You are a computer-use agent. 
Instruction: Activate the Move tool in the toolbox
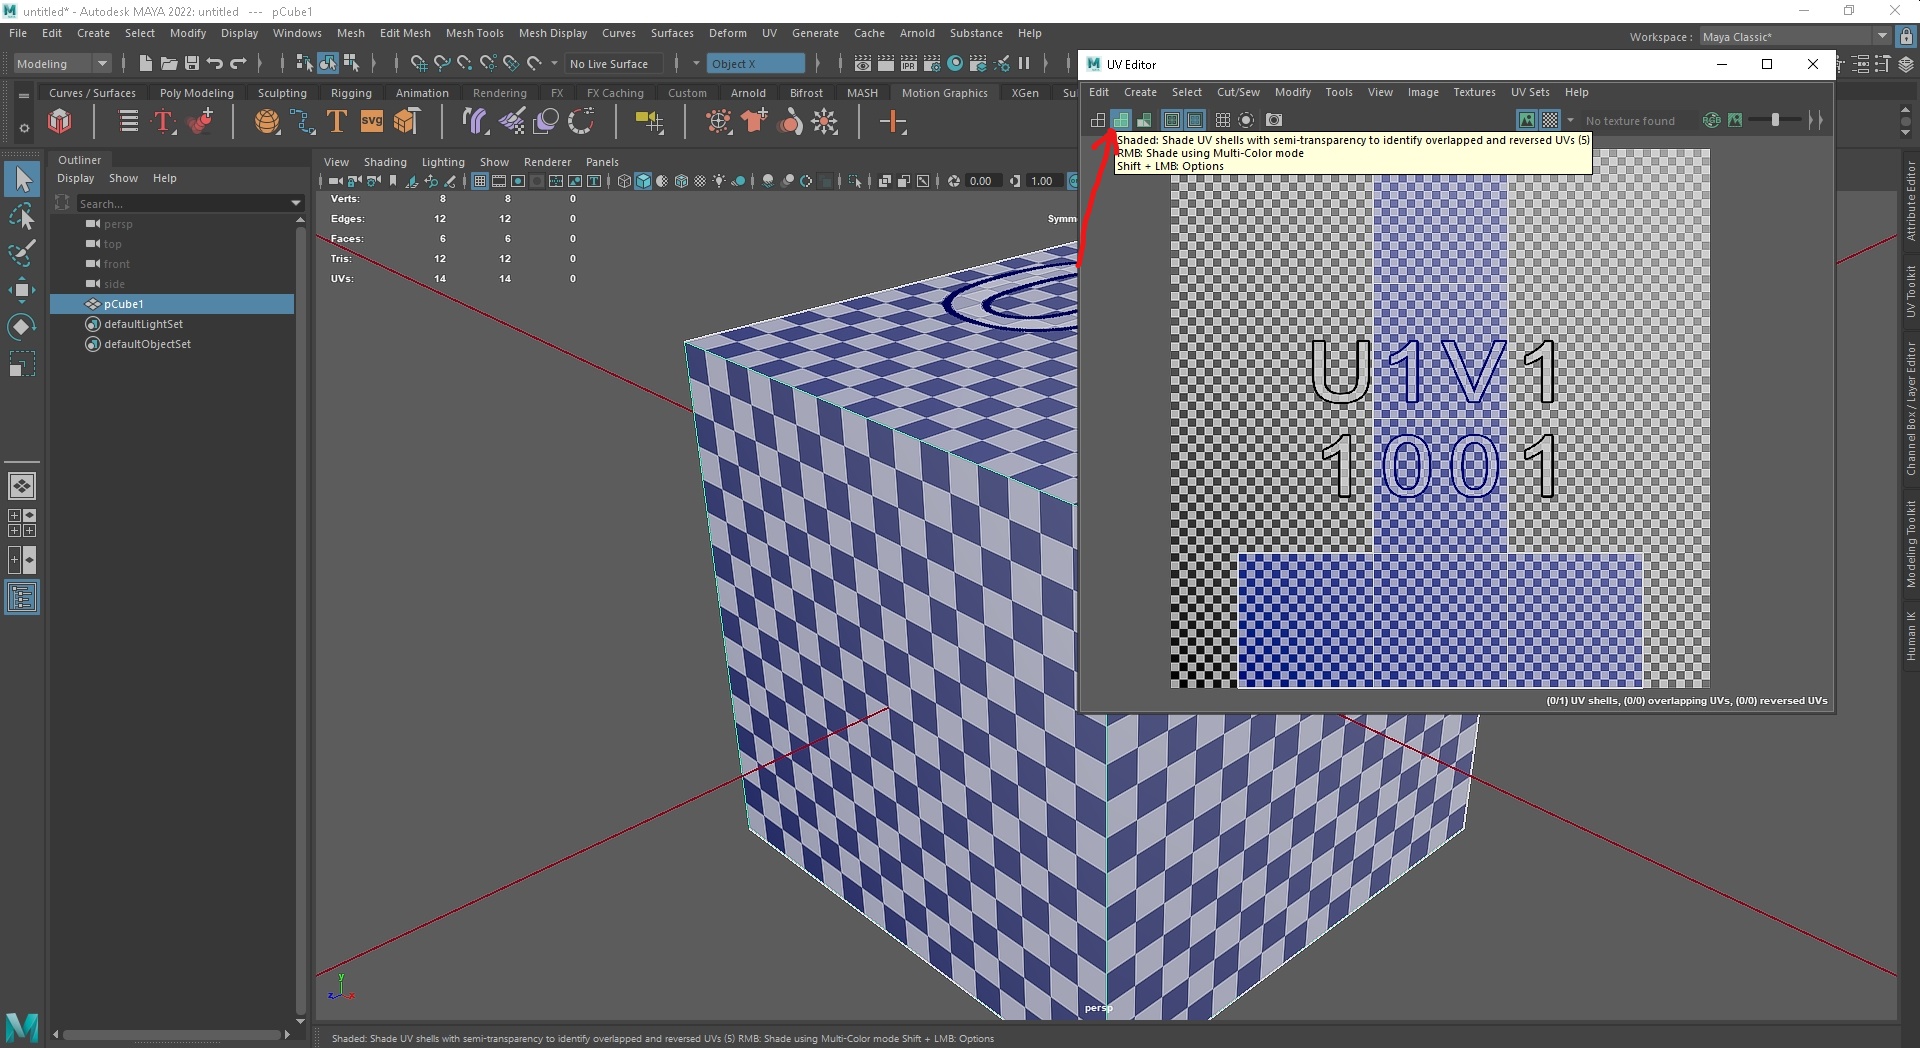click(22, 290)
